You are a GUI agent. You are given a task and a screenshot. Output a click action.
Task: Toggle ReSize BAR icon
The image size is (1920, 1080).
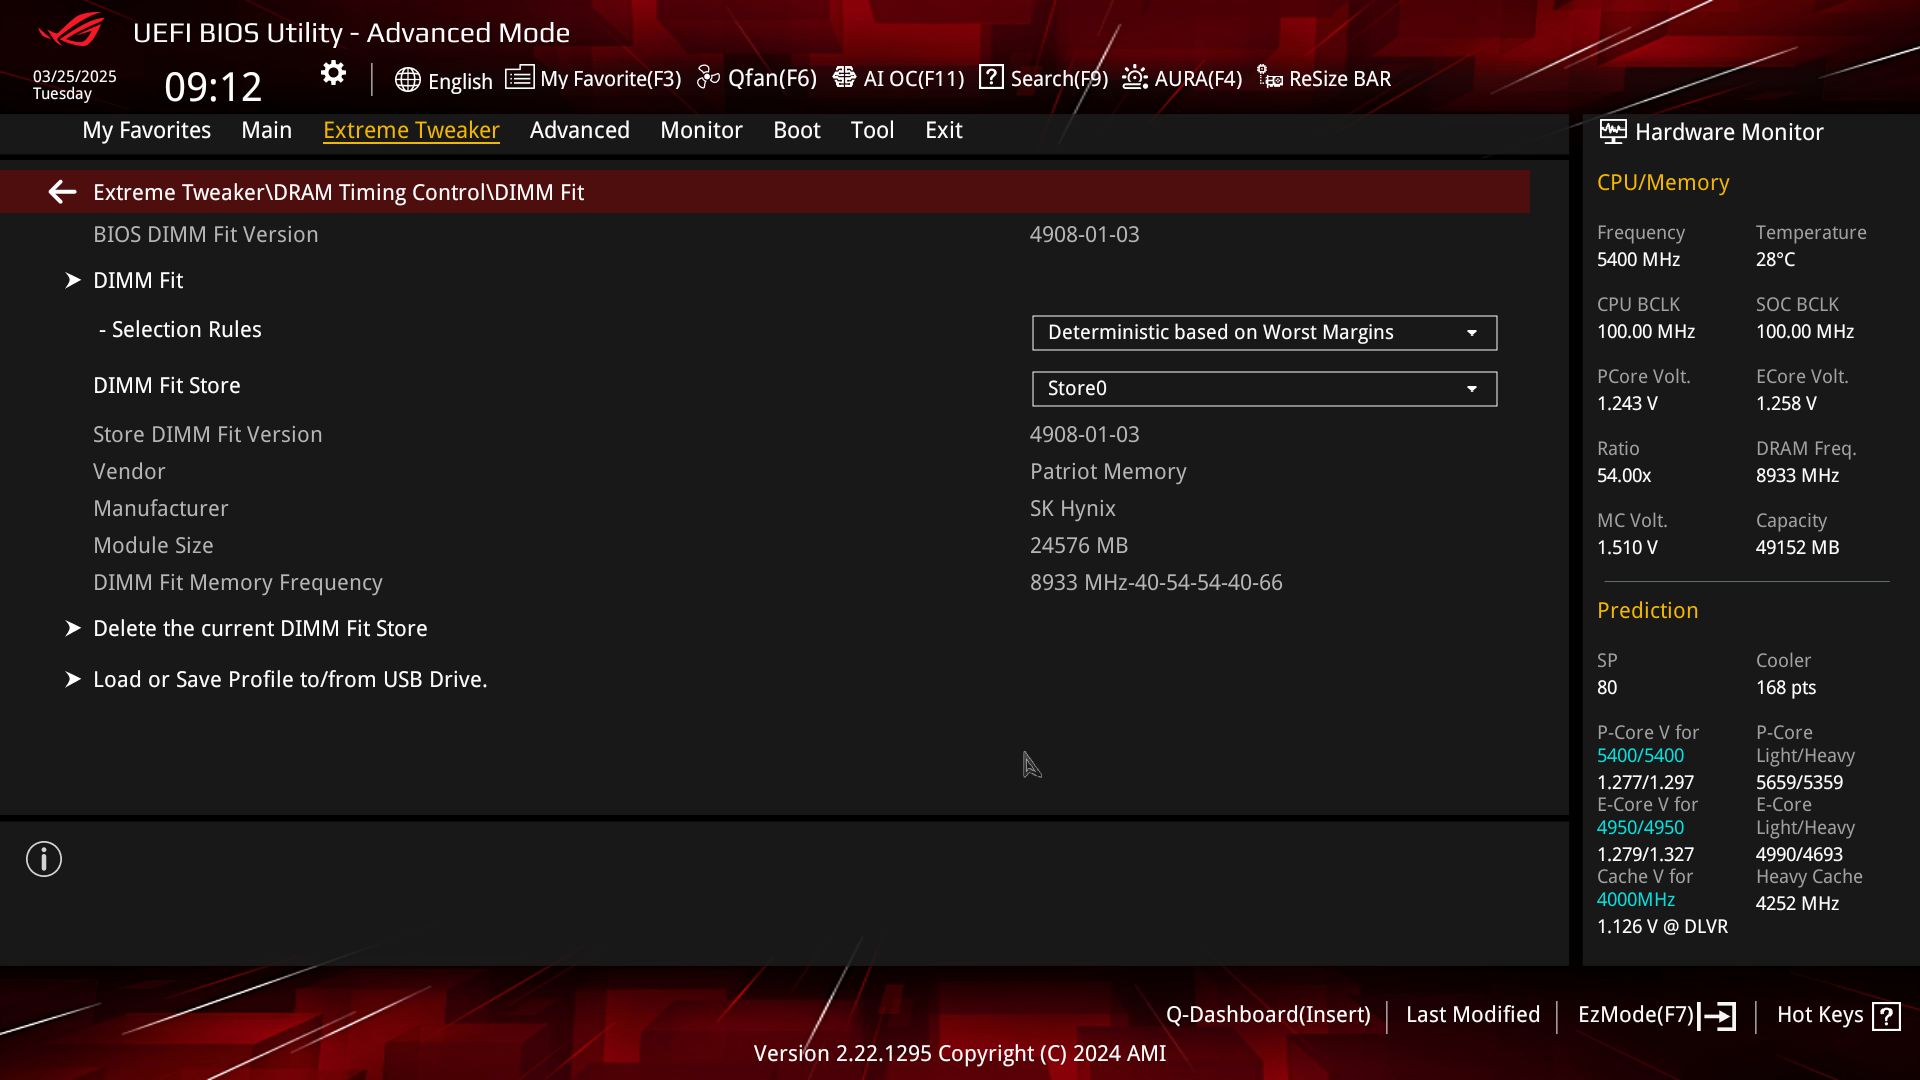(x=1270, y=78)
